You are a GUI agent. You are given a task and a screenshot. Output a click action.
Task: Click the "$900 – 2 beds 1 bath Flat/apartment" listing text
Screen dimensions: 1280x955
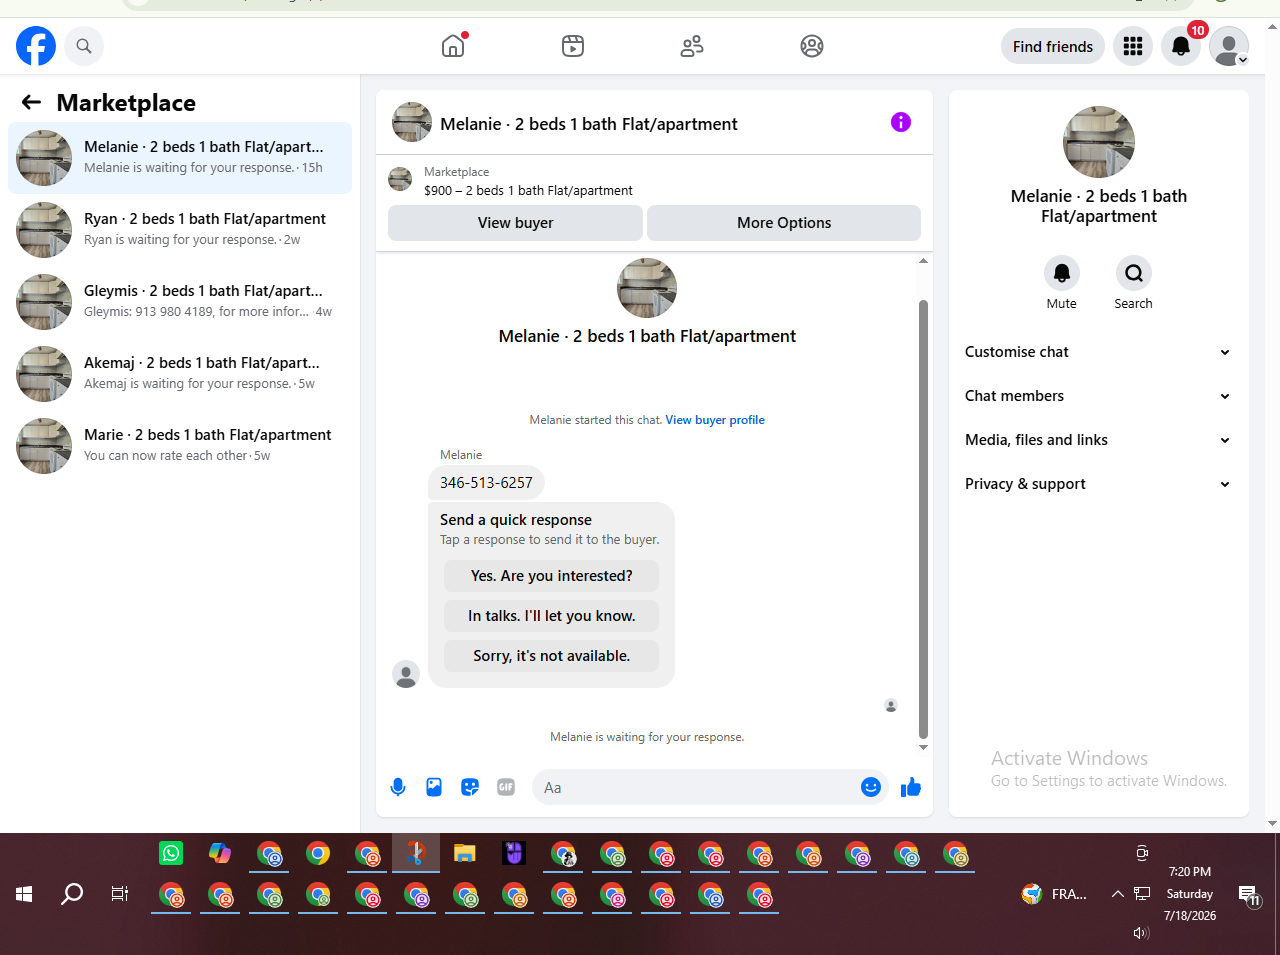click(528, 190)
